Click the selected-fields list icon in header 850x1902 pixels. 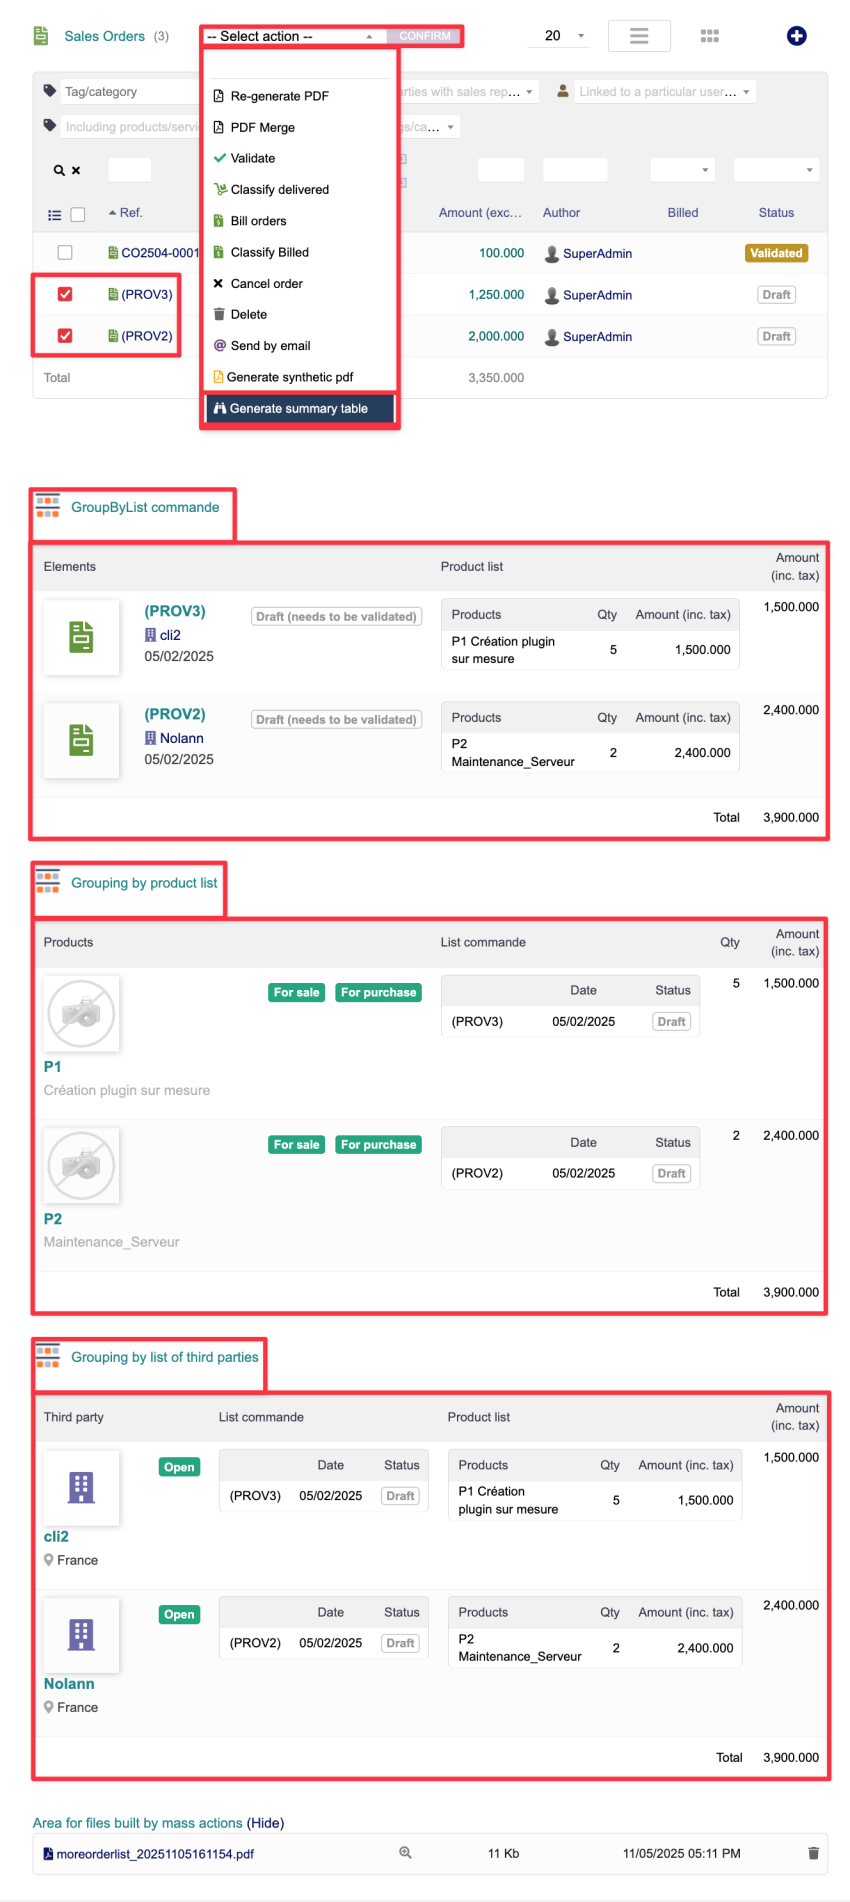click(x=55, y=214)
